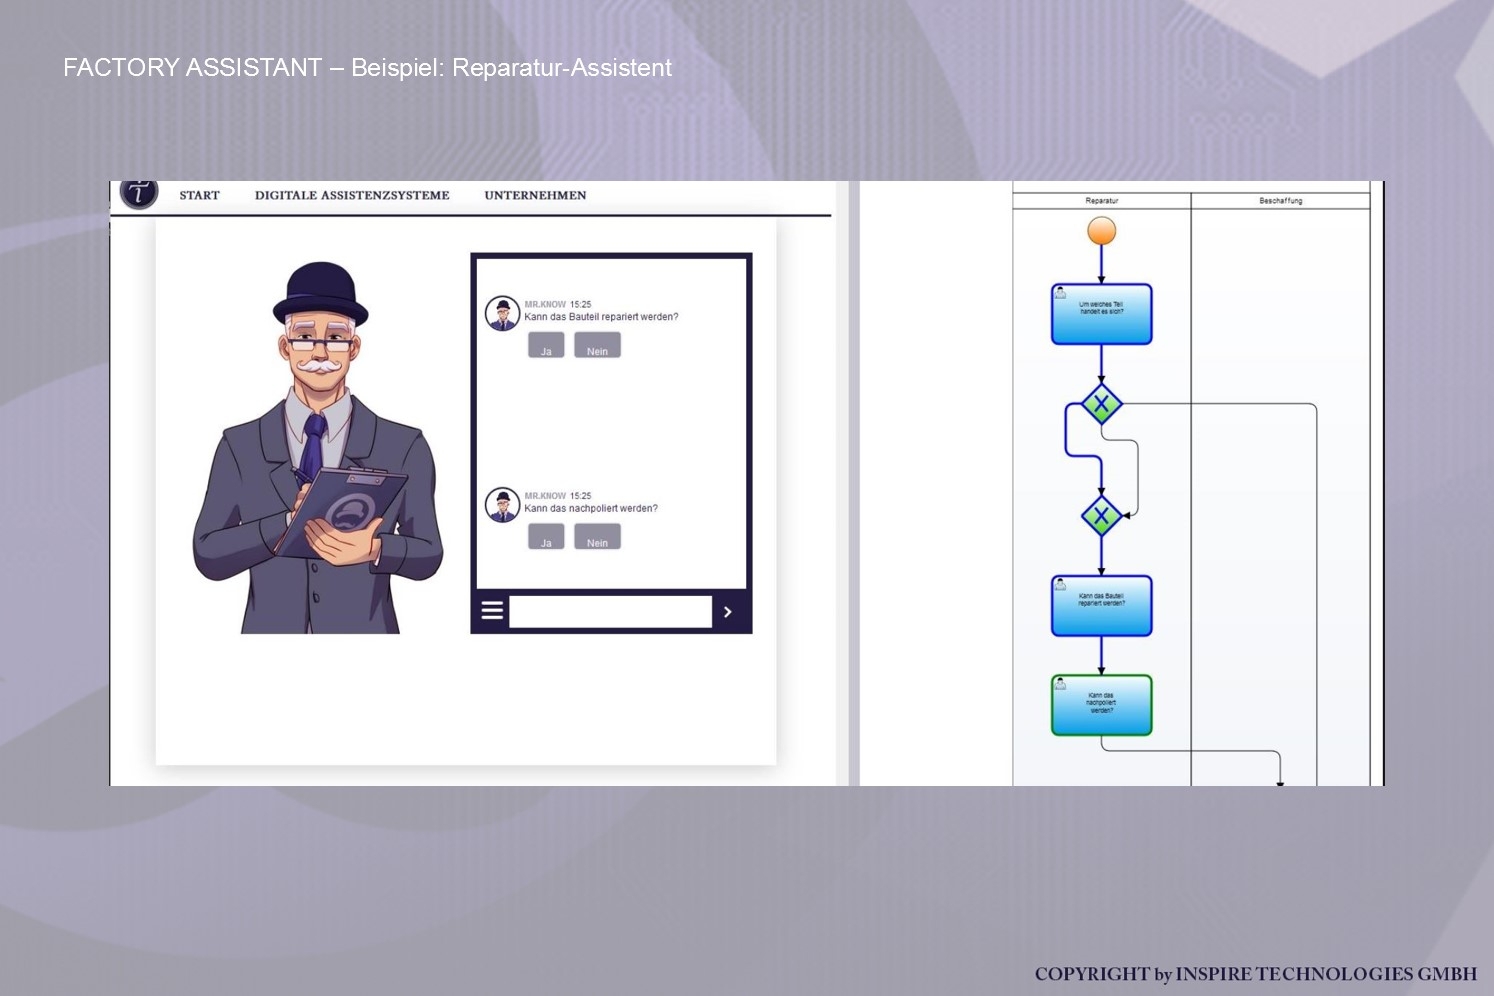
Task: Click the chat message input field
Action: (610, 611)
